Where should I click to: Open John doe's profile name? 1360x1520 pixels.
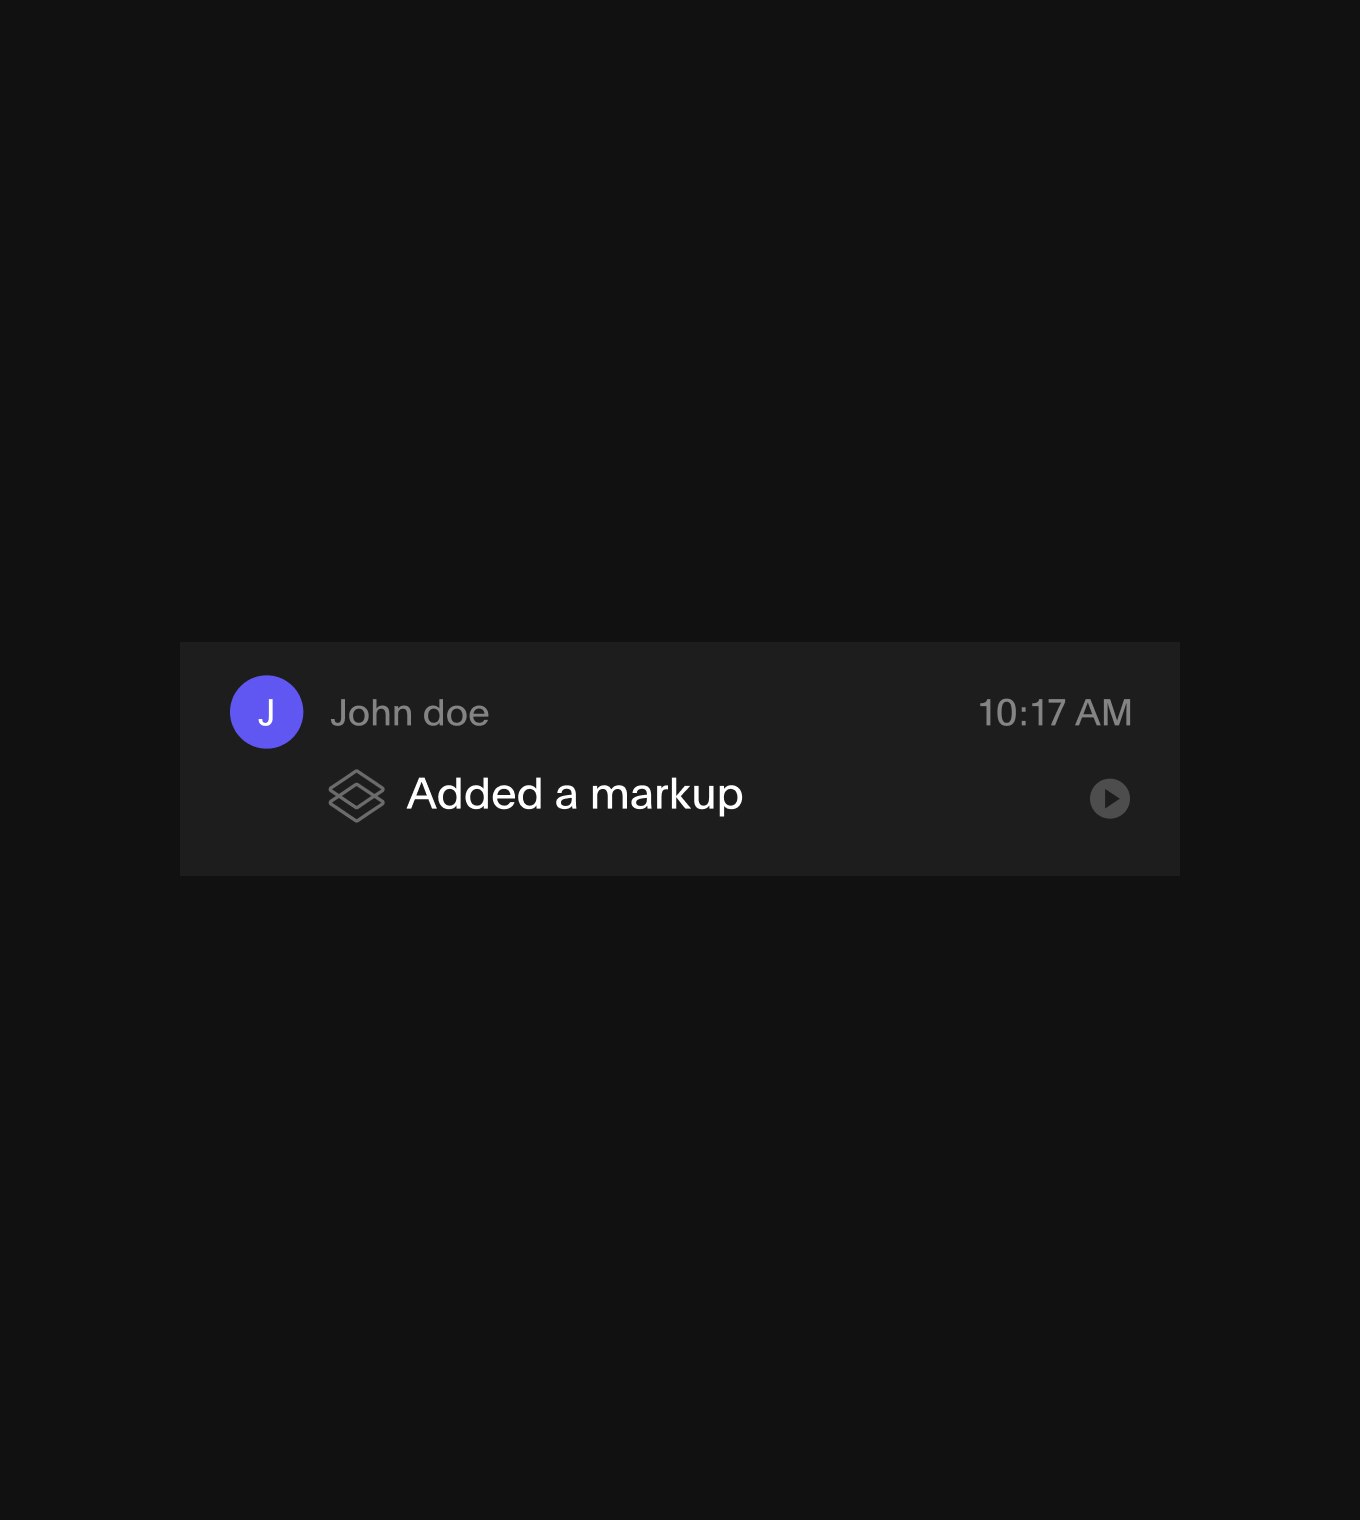pyautogui.click(x=410, y=713)
